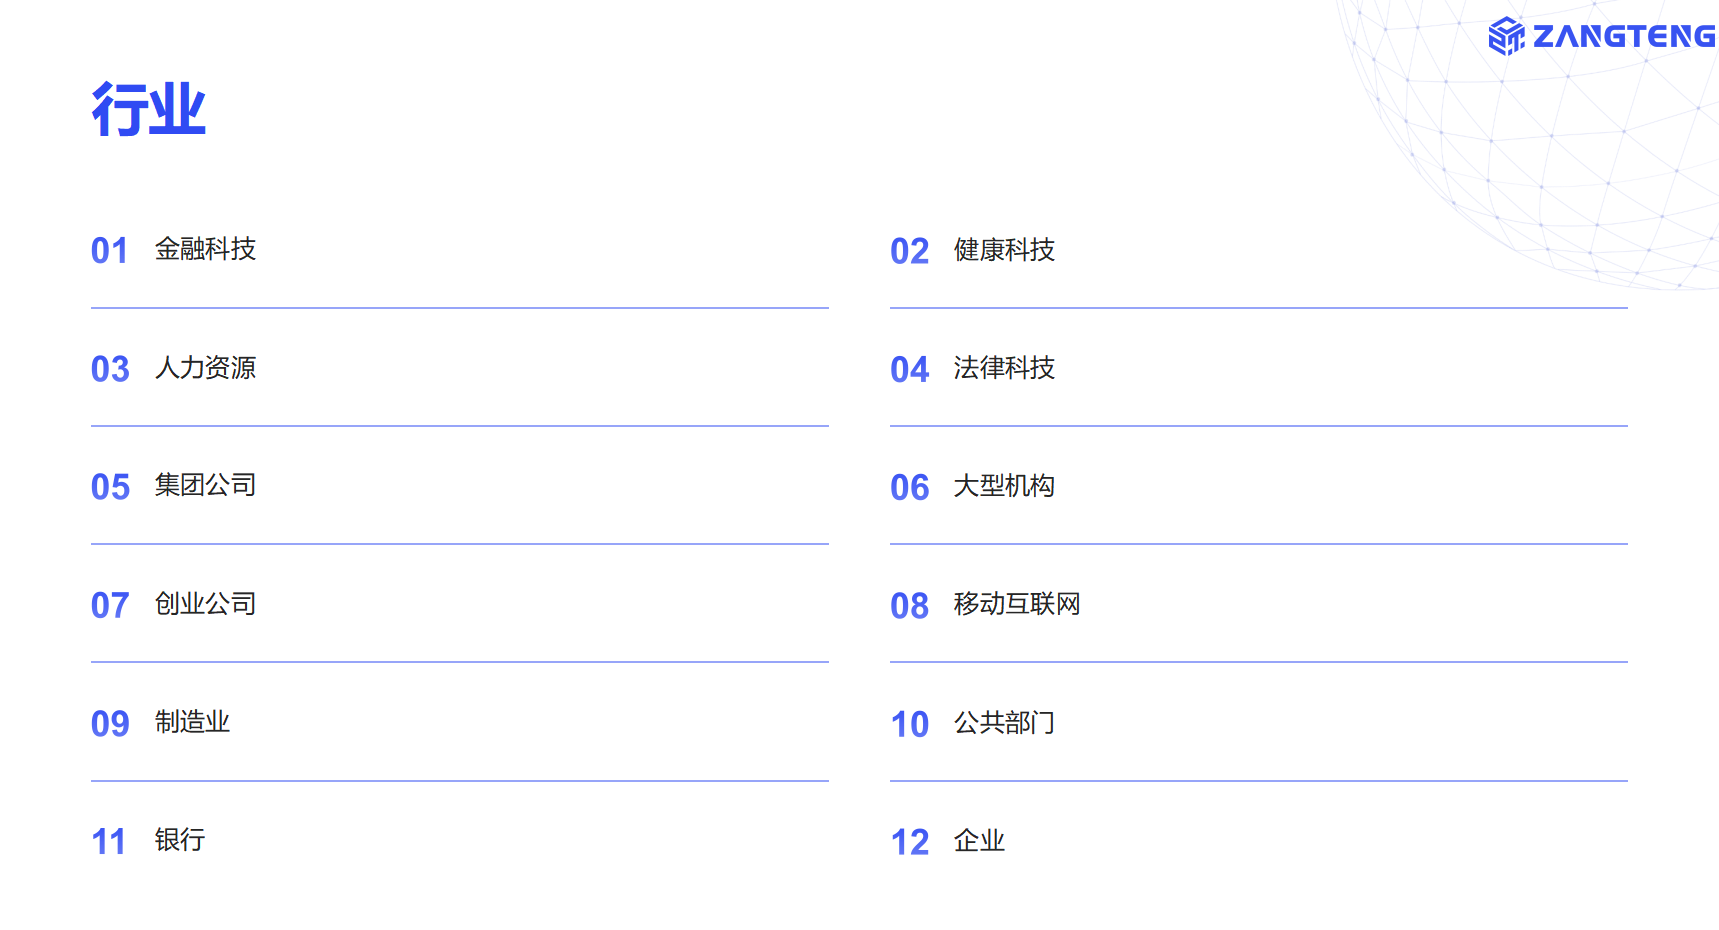
Task: Select the 制造业 industry entry
Action: click(192, 722)
